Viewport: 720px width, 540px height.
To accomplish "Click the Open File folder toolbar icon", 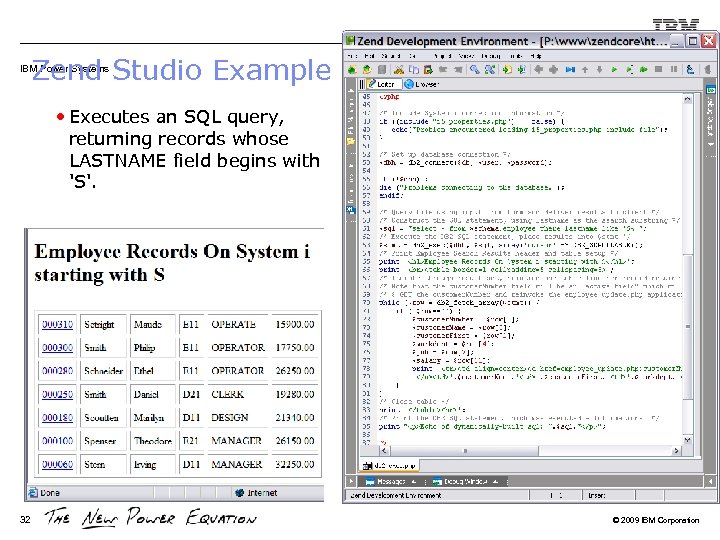I will 367,69.
